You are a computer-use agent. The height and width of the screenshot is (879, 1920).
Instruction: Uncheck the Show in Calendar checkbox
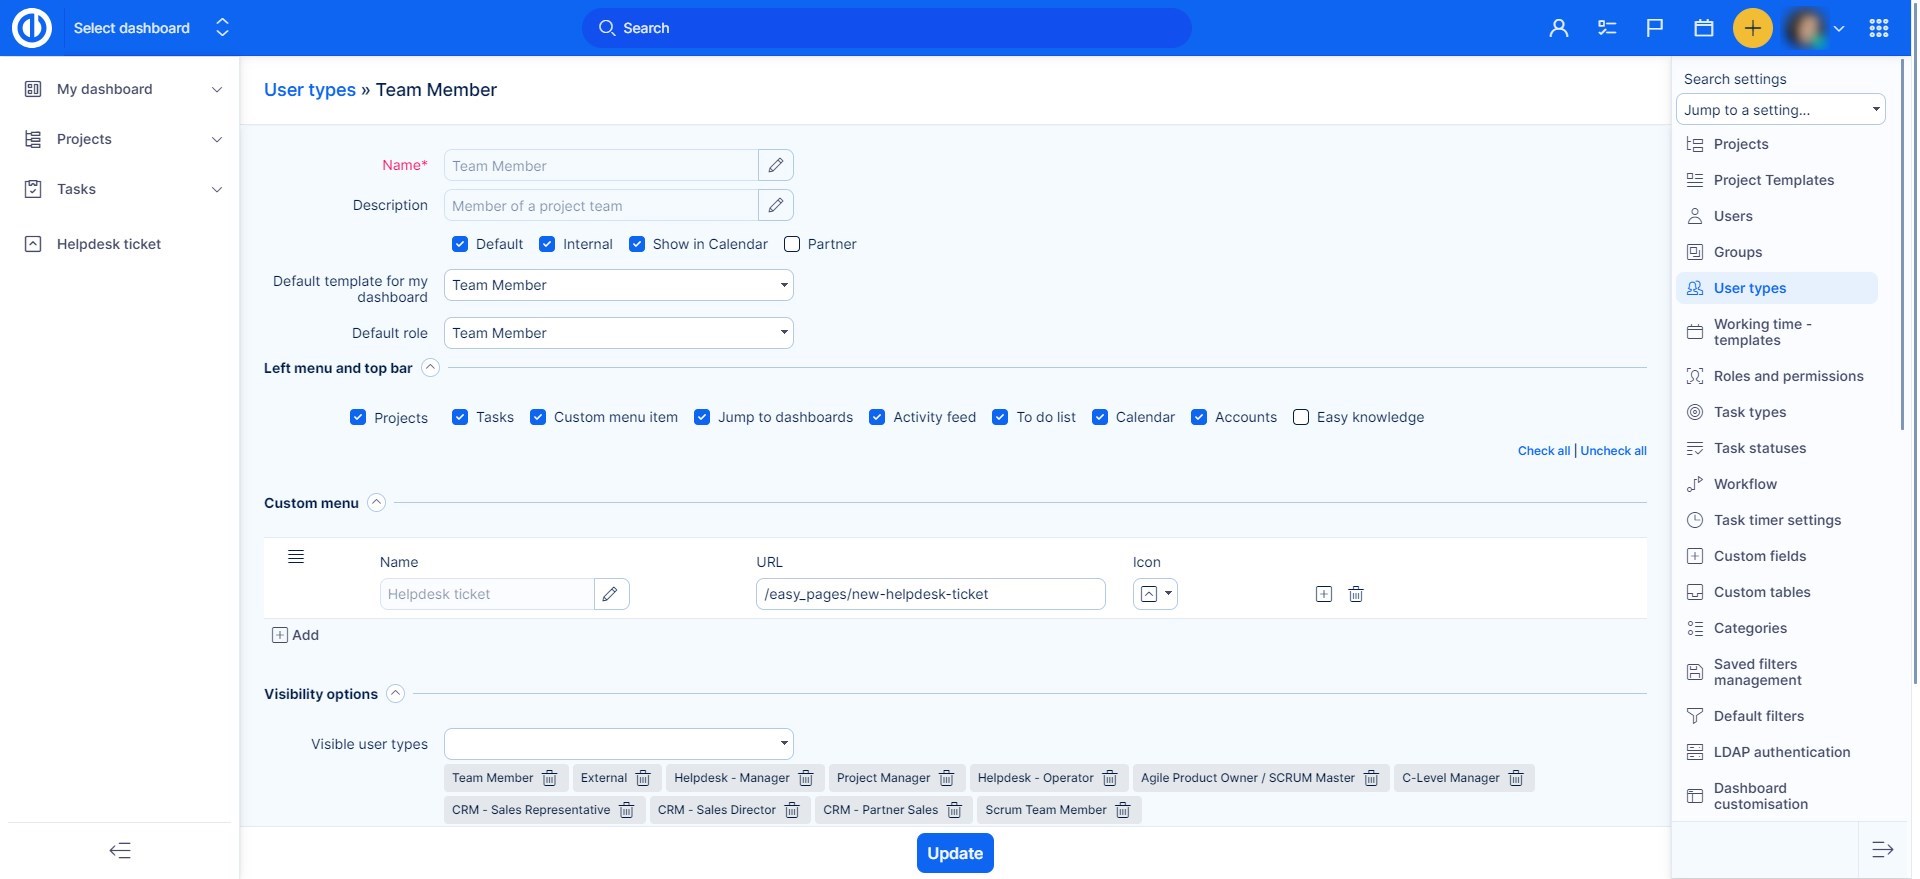tap(637, 244)
